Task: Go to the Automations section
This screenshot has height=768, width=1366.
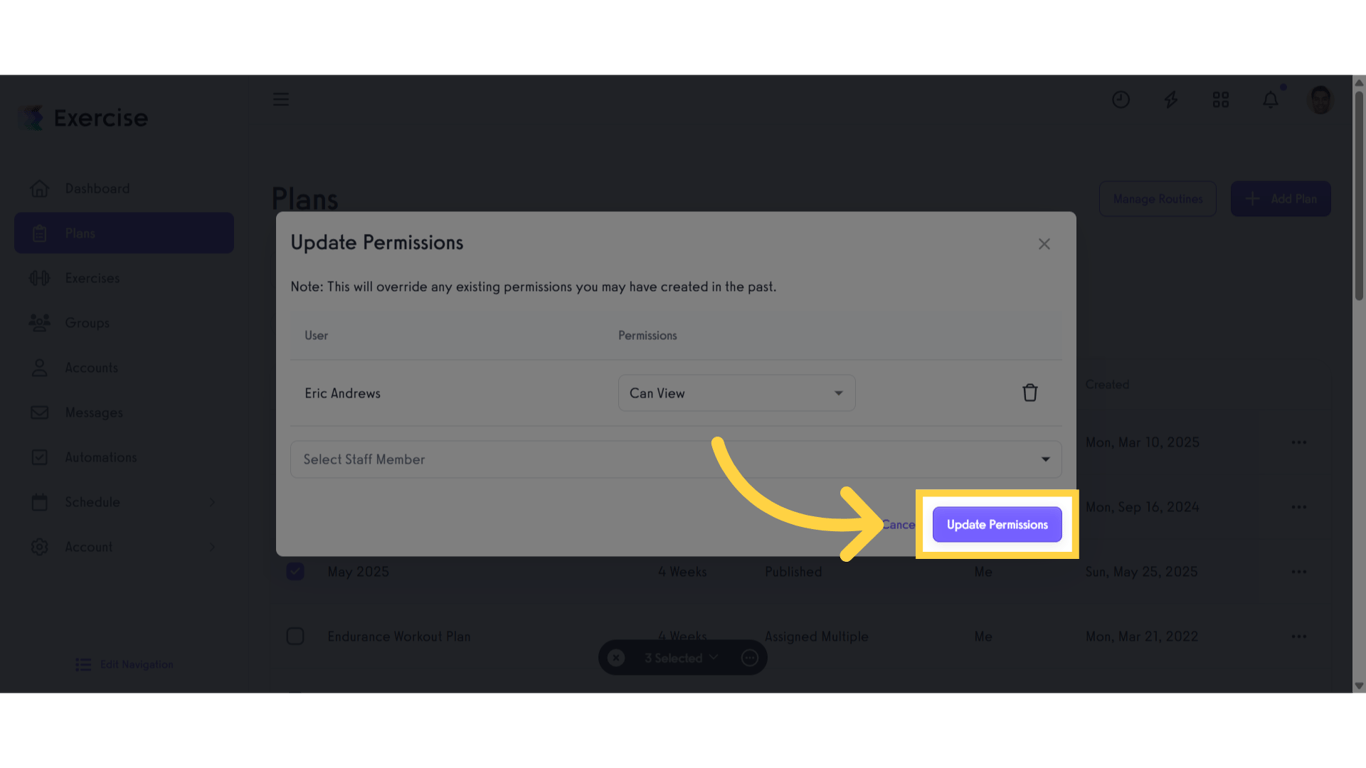Action: pyautogui.click(x=101, y=457)
